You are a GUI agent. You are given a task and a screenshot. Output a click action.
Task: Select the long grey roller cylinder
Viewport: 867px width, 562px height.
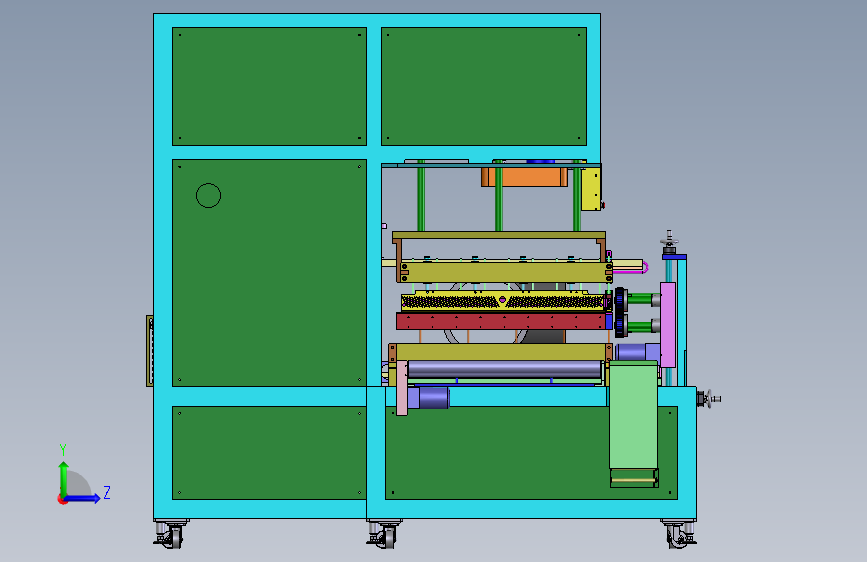pos(504,370)
